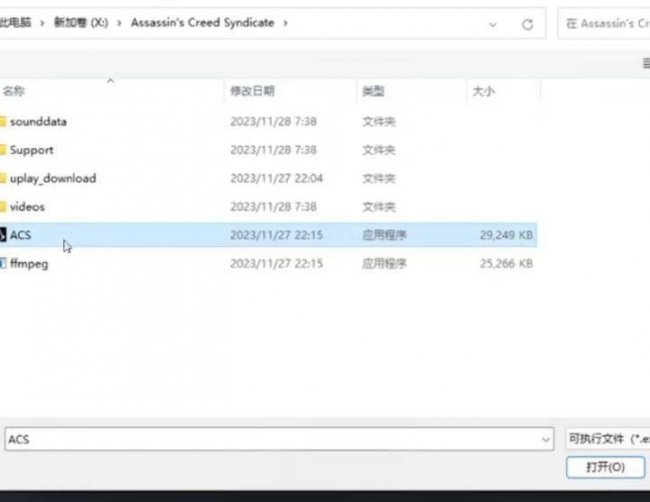
Task: Select the Support folder icon
Action: click(x=3, y=150)
